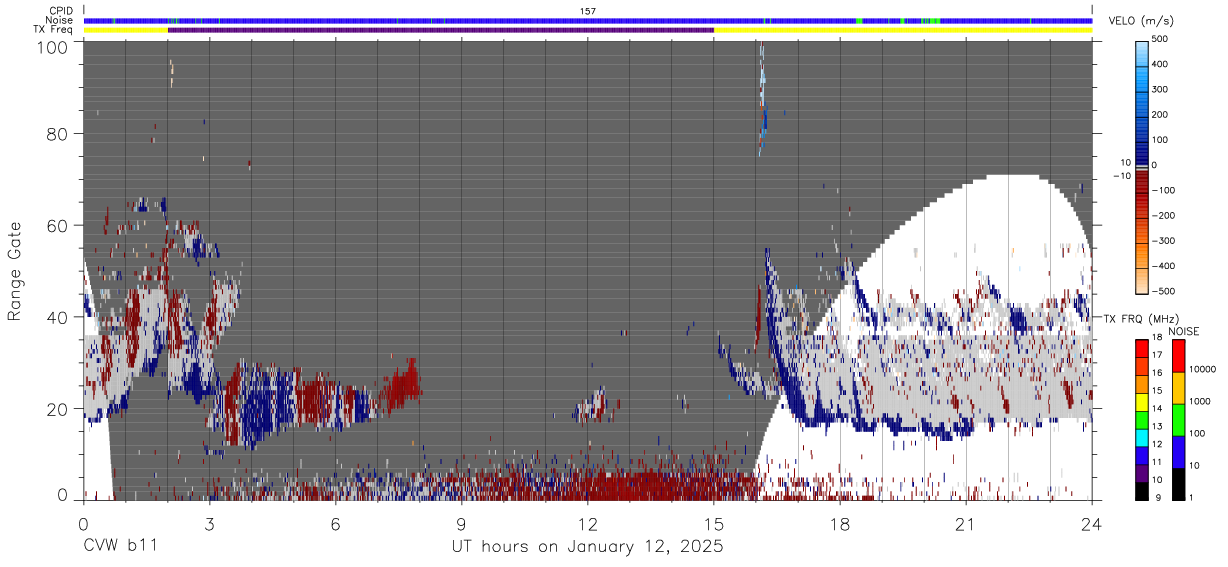The width and height of the screenshot is (1228, 567).
Task: Click TX frequency legend value 14
Action: (1157, 408)
